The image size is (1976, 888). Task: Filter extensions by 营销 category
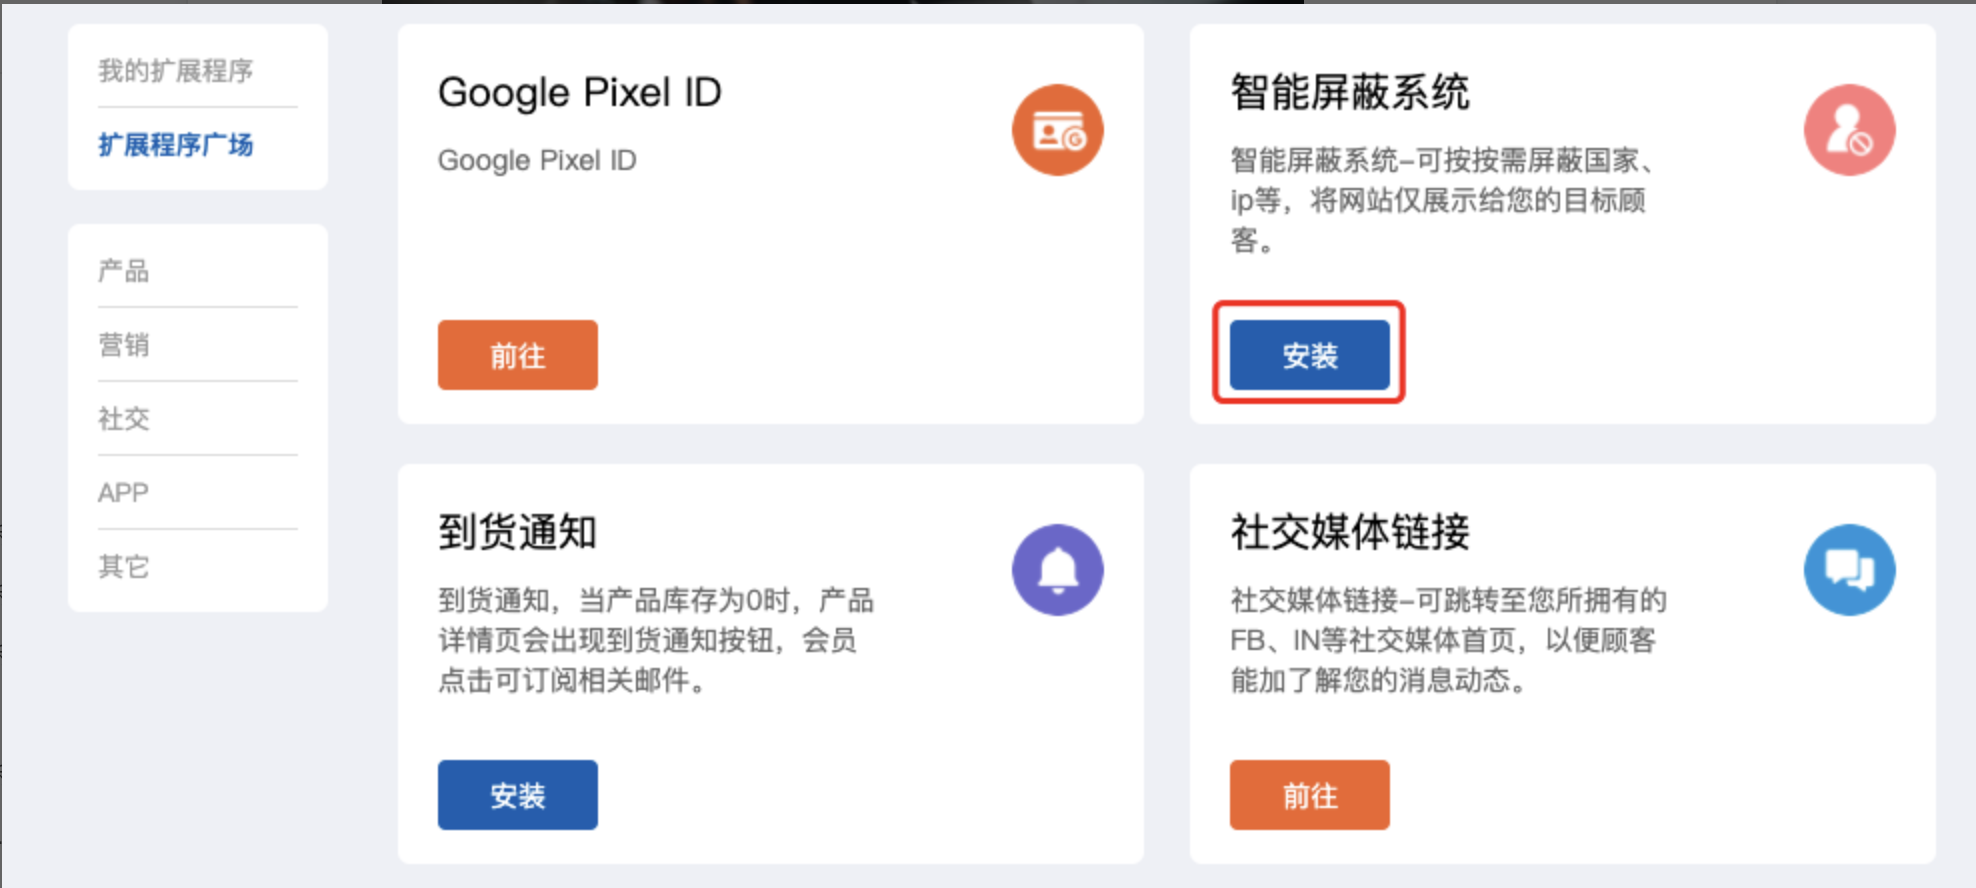(x=124, y=345)
